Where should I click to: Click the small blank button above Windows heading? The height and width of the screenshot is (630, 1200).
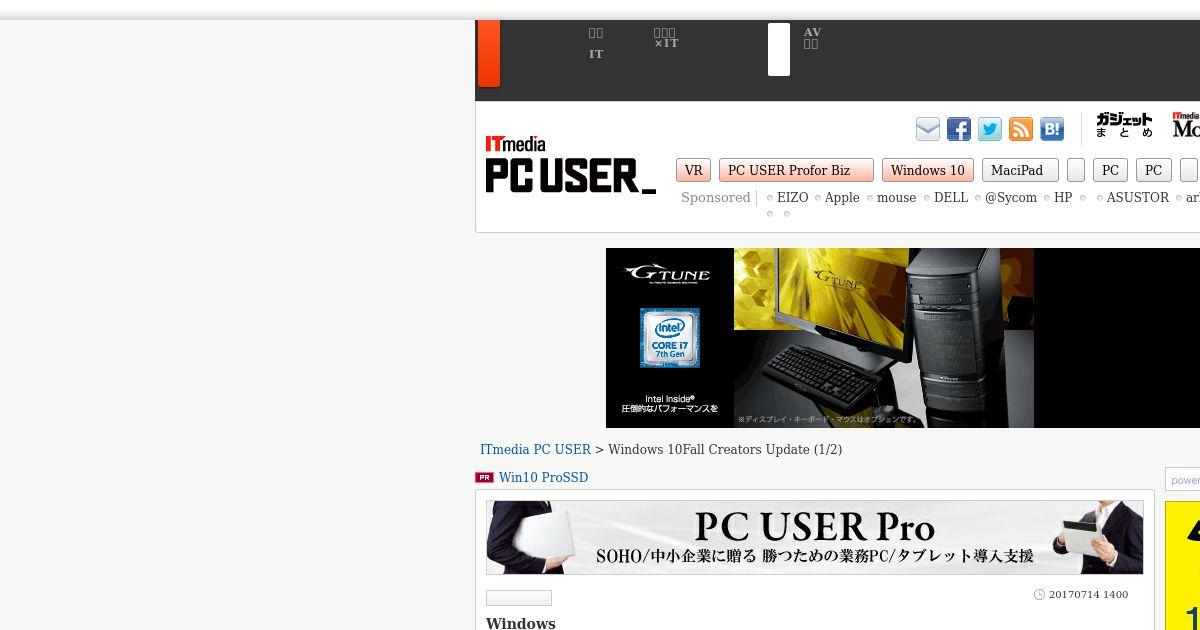519,598
